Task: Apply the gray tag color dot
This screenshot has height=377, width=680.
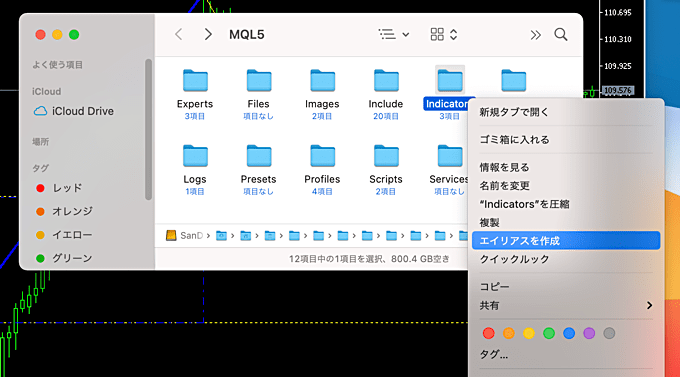Action: click(x=609, y=333)
